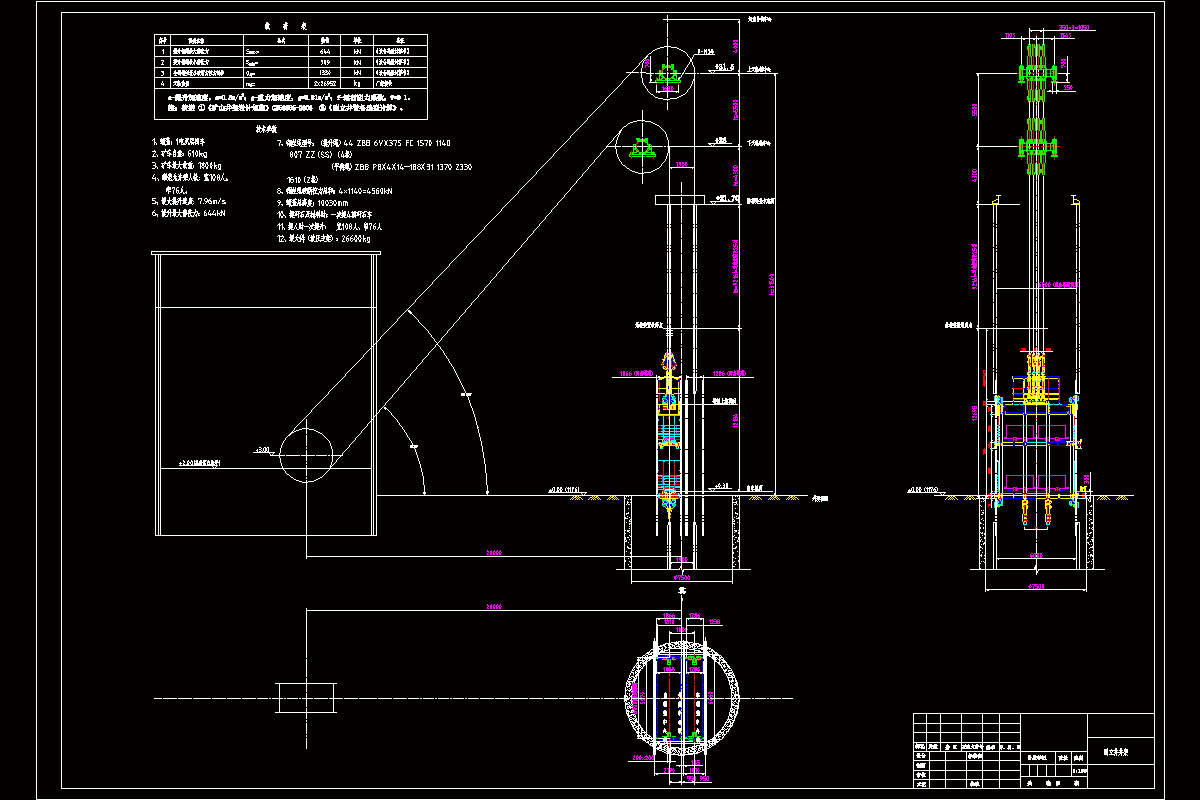1200x800 pixels.
Task: Select the "+21.70" elevation label on the headframe
Action: (729, 199)
